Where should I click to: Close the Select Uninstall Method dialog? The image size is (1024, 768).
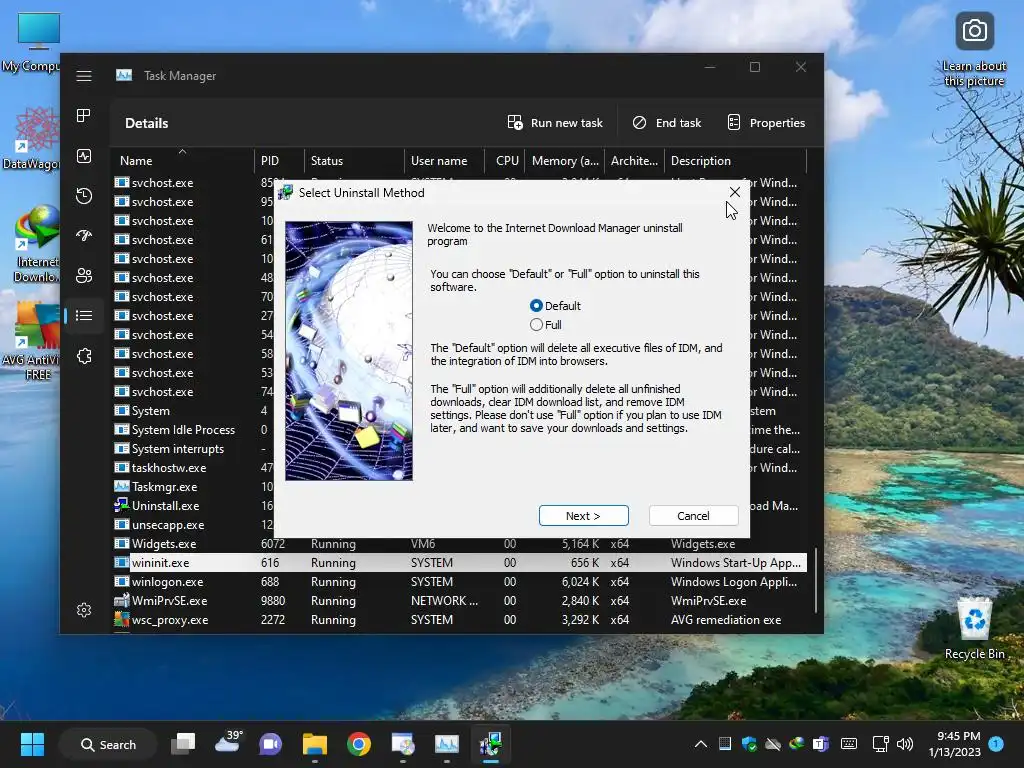coord(735,192)
